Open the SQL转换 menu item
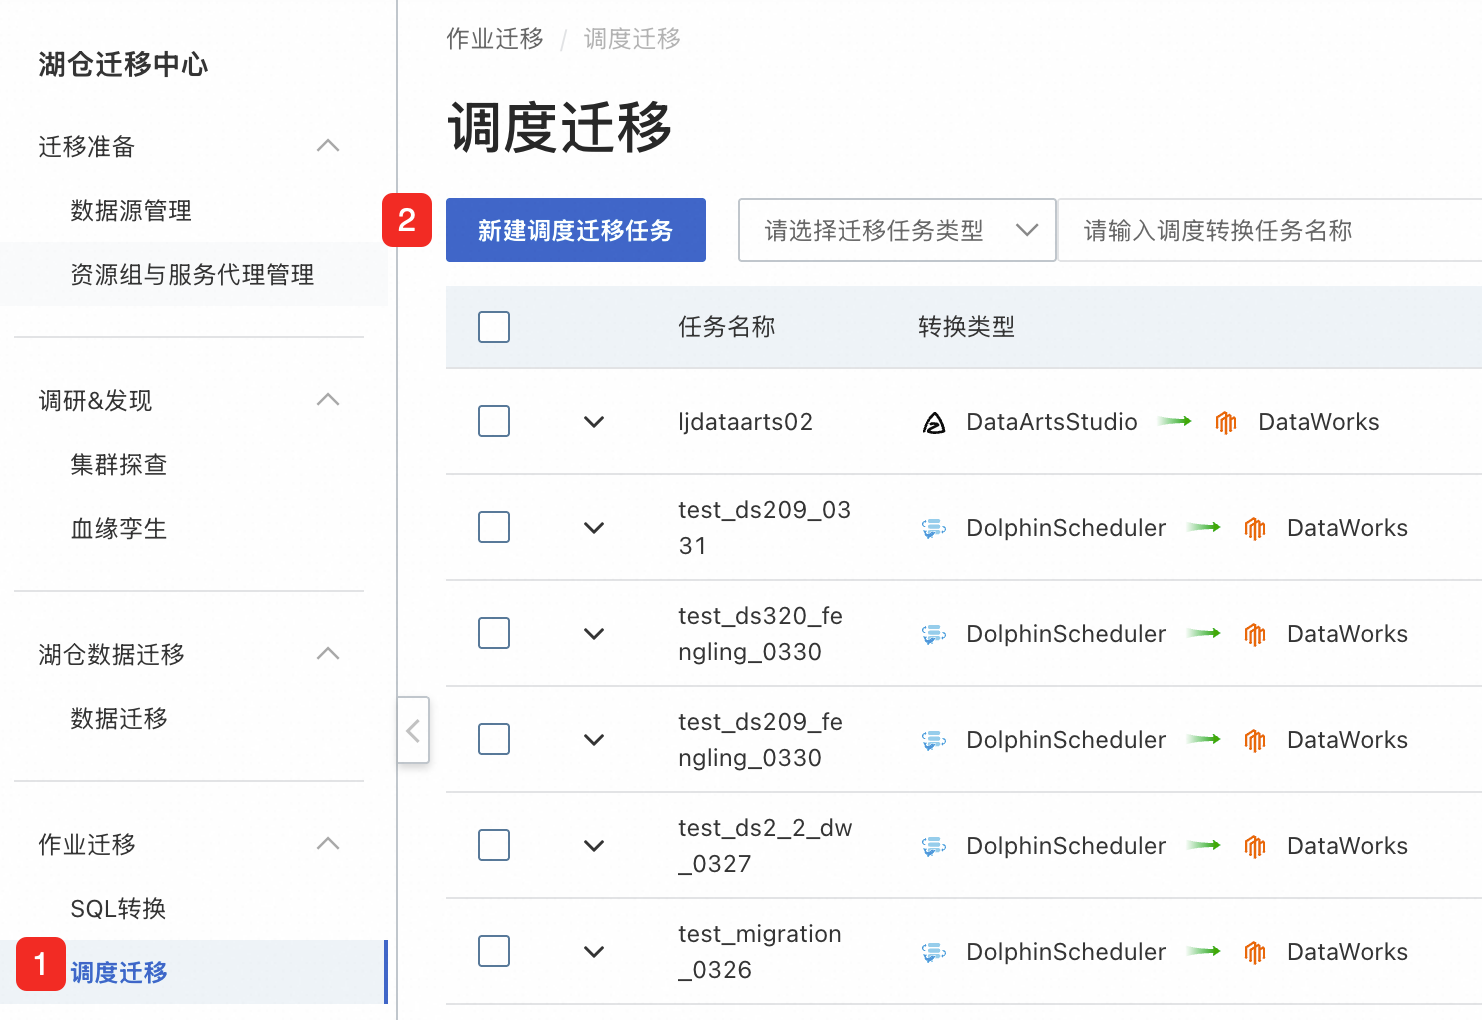The width and height of the screenshot is (1482, 1020). pos(118,908)
